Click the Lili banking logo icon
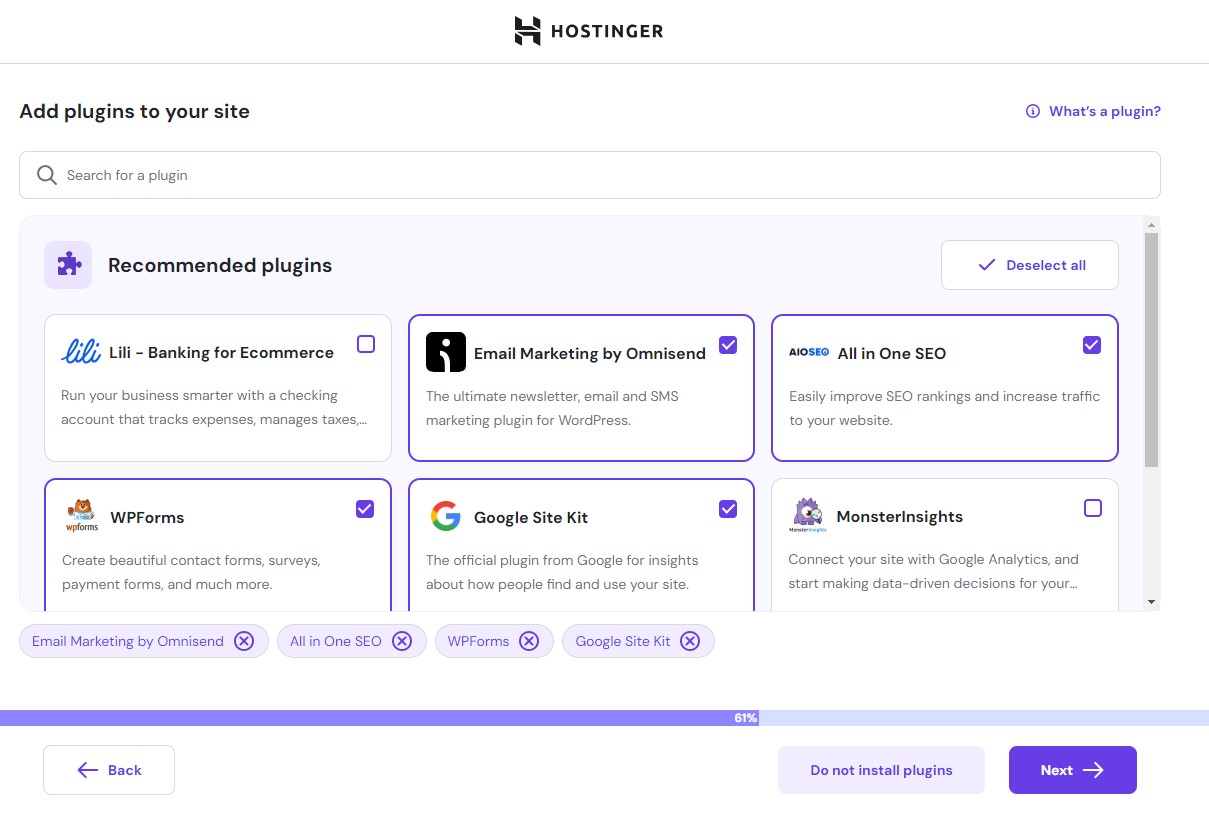1209x813 pixels. (81, 352)
